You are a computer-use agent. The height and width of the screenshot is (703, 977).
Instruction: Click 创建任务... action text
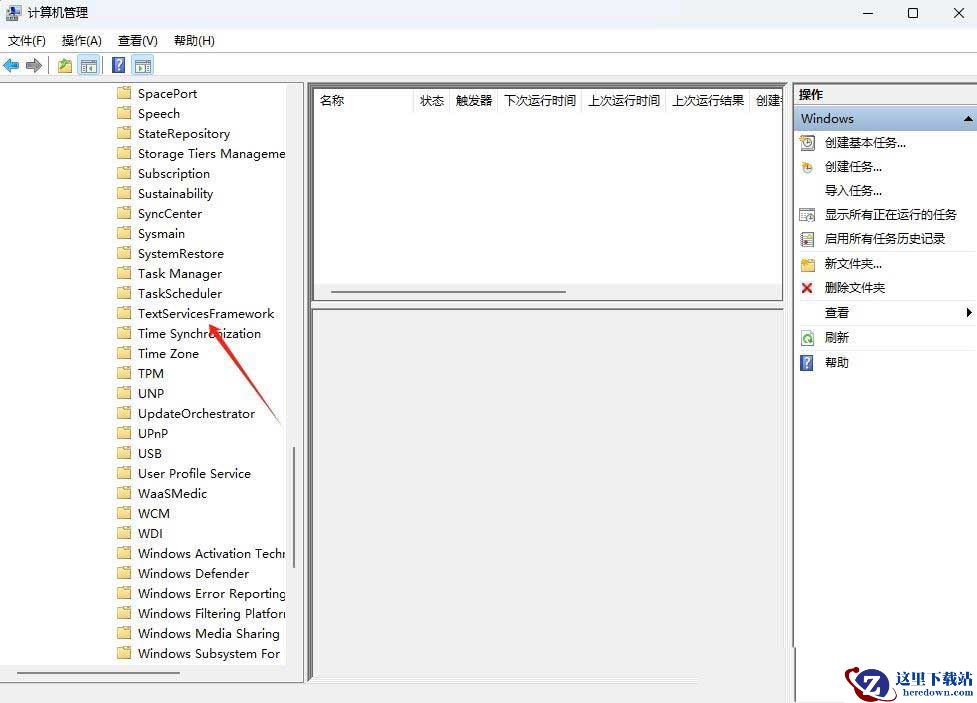[x=853, y=167]
